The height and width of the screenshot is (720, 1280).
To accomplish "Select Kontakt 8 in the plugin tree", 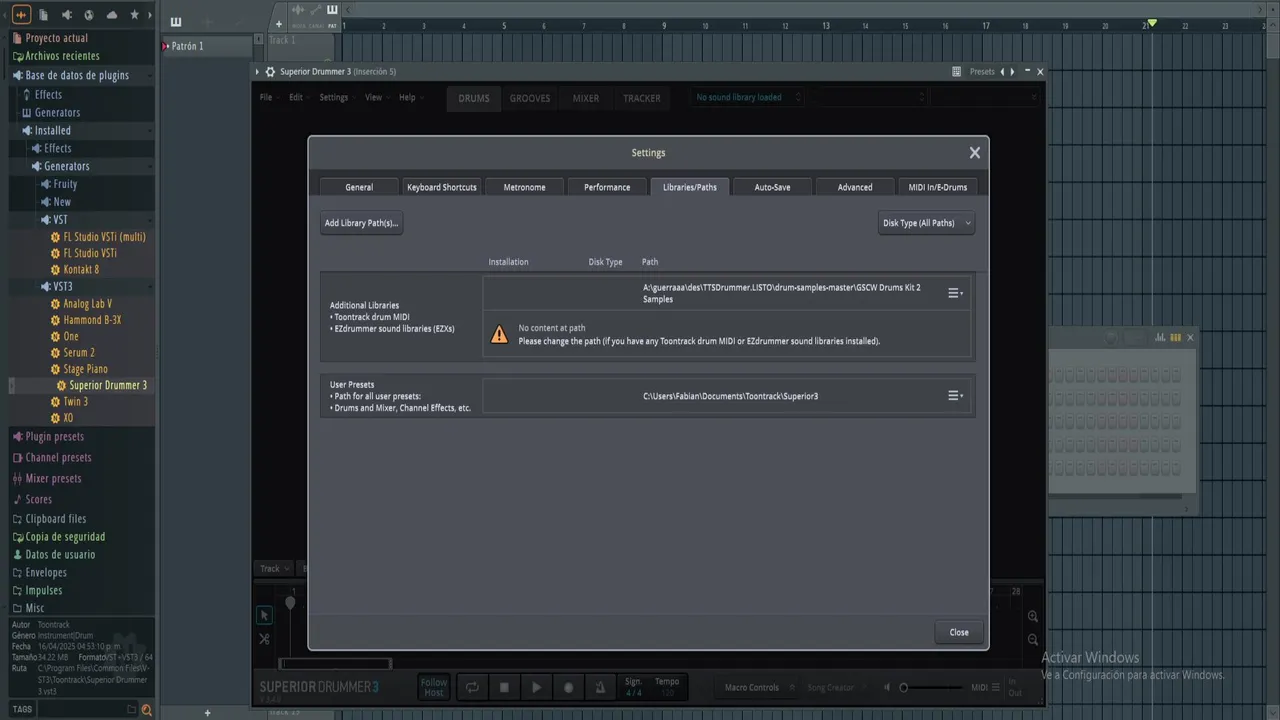I will (81, 269).
